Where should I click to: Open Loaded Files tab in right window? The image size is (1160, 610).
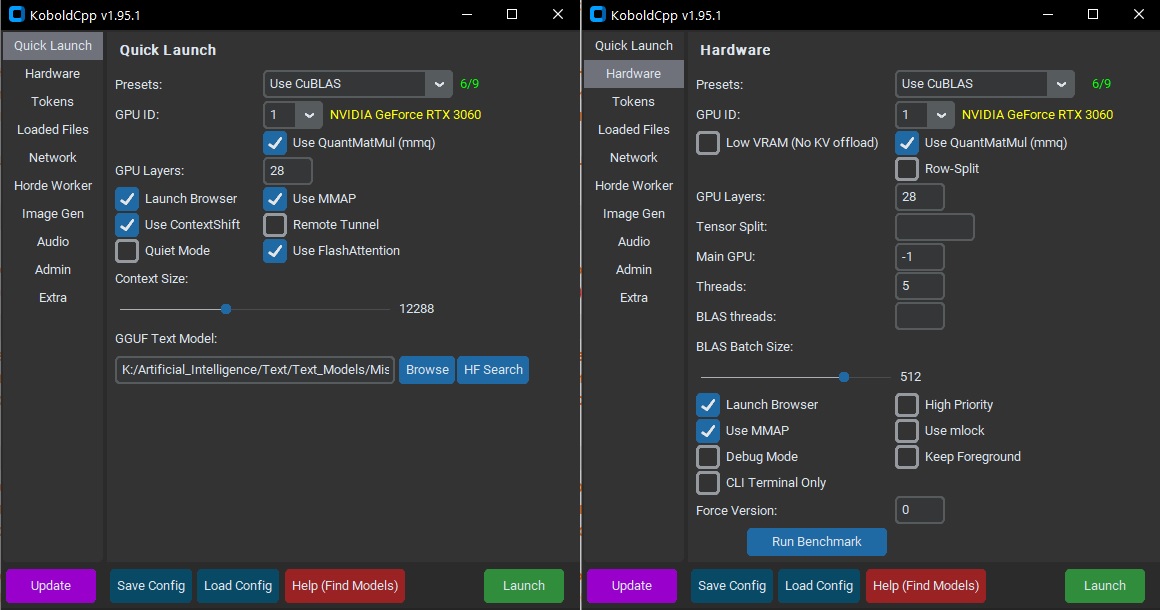pyautogui.click(x=634, y=130)
